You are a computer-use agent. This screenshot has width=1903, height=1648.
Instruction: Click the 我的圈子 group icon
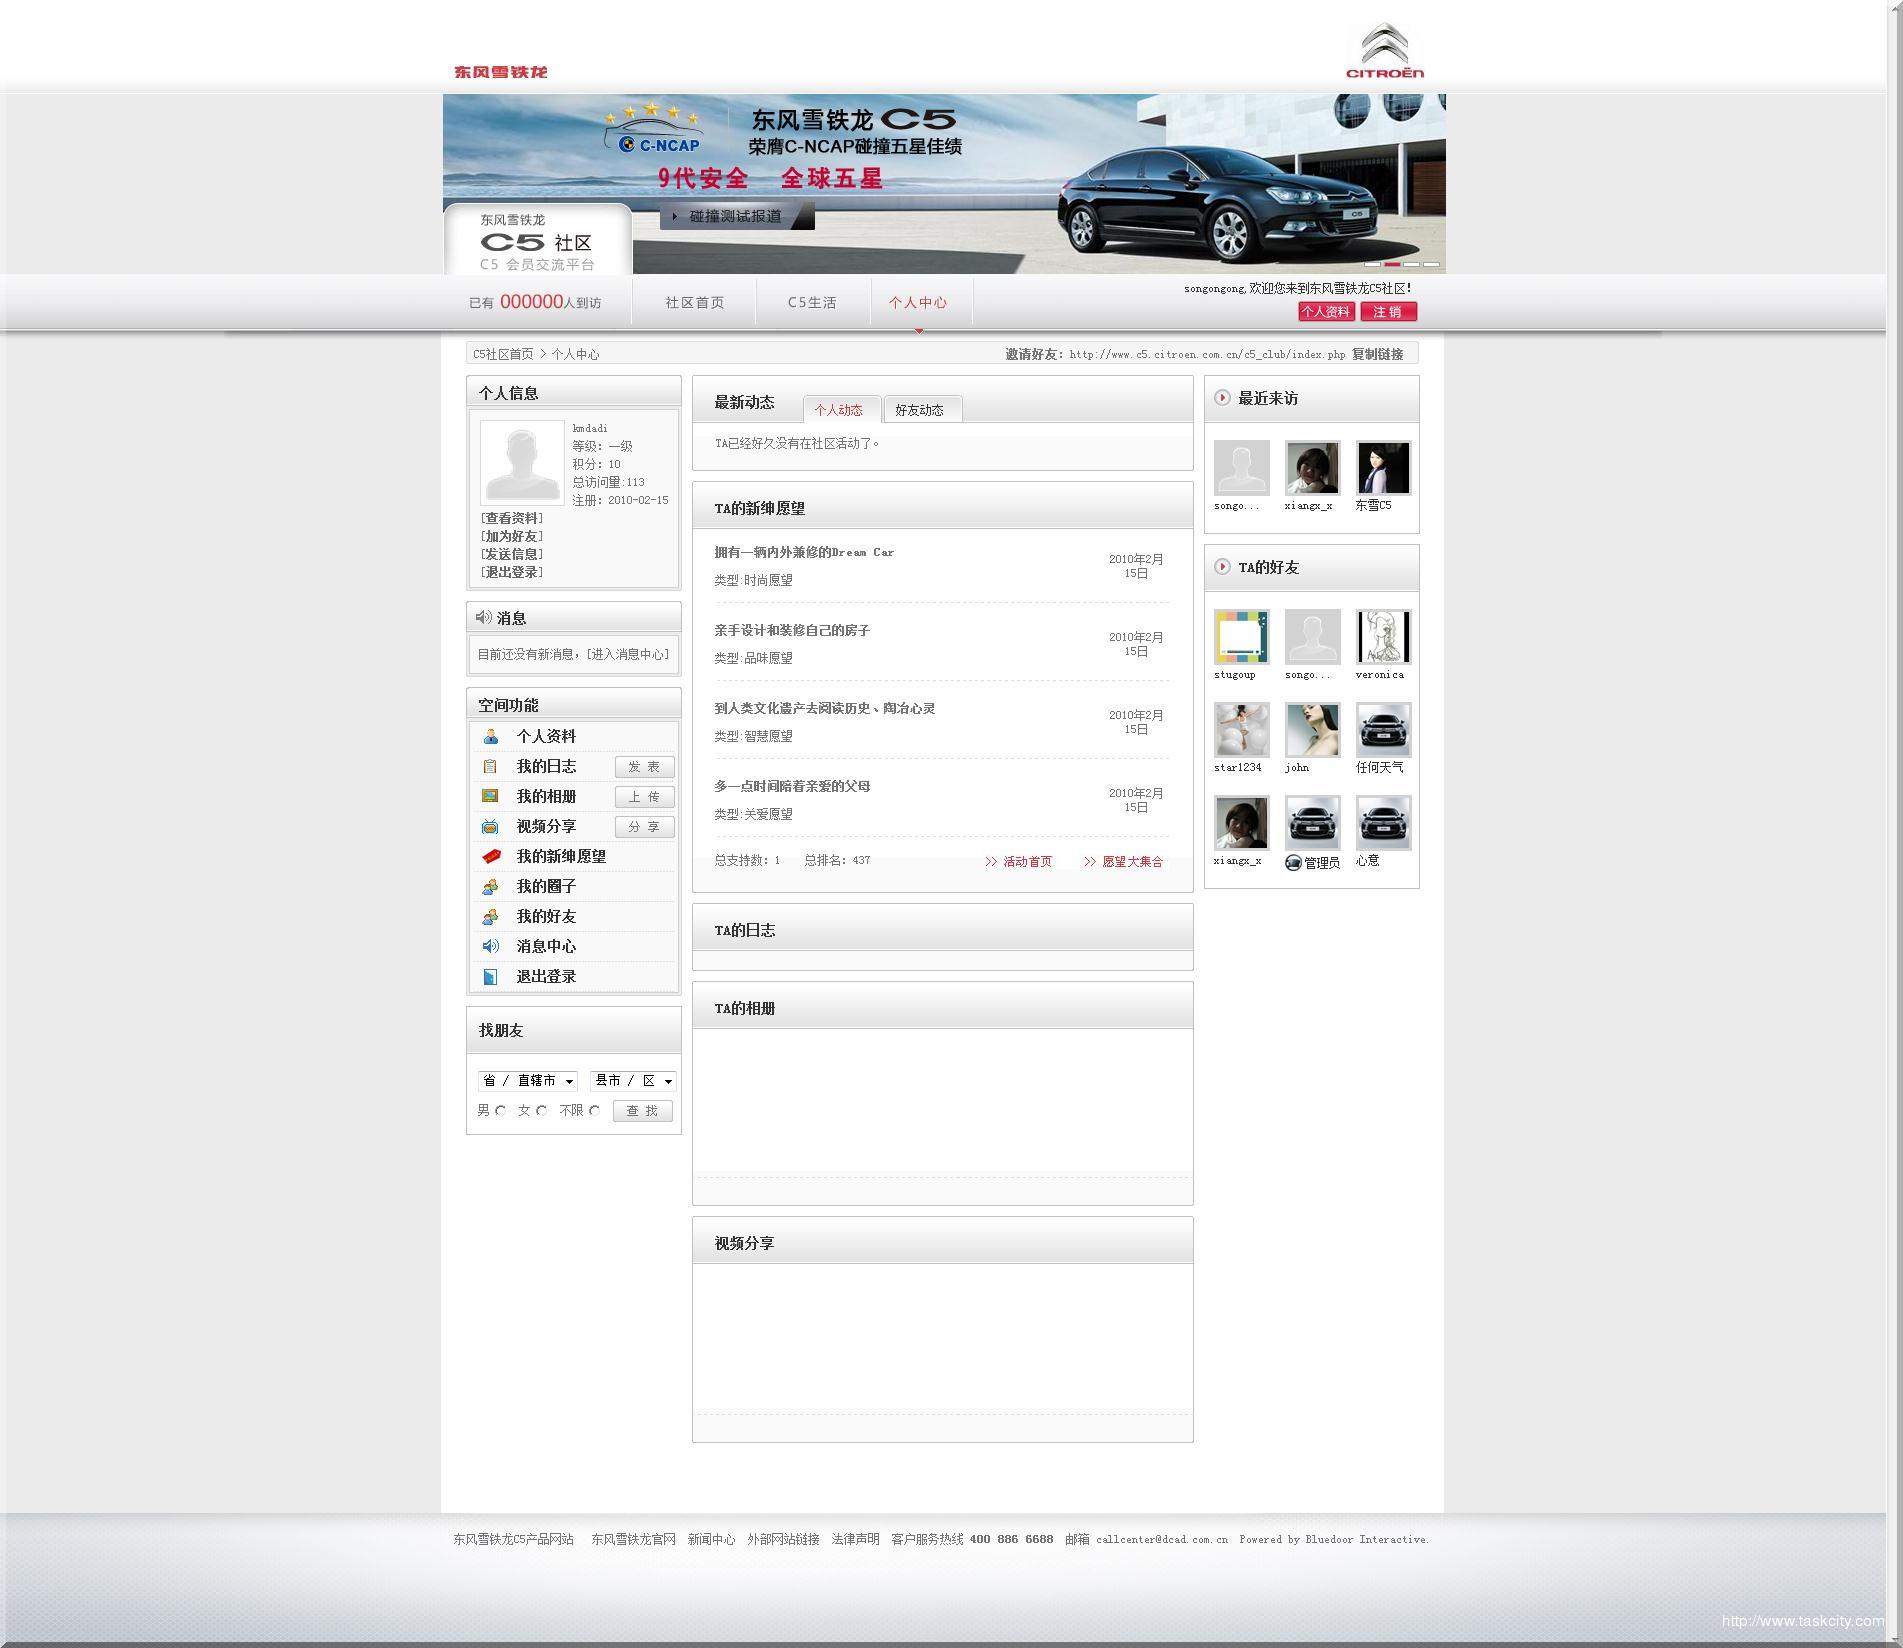[x=490, y=887]
